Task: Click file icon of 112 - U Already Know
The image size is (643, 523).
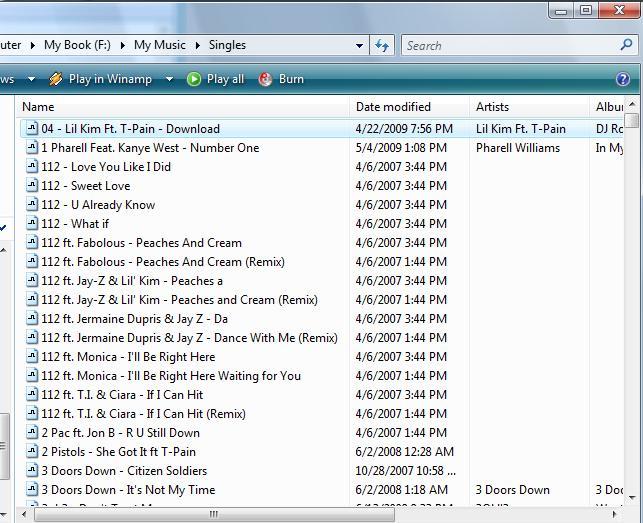Action: pyautogui.click(x=32, y=204)
